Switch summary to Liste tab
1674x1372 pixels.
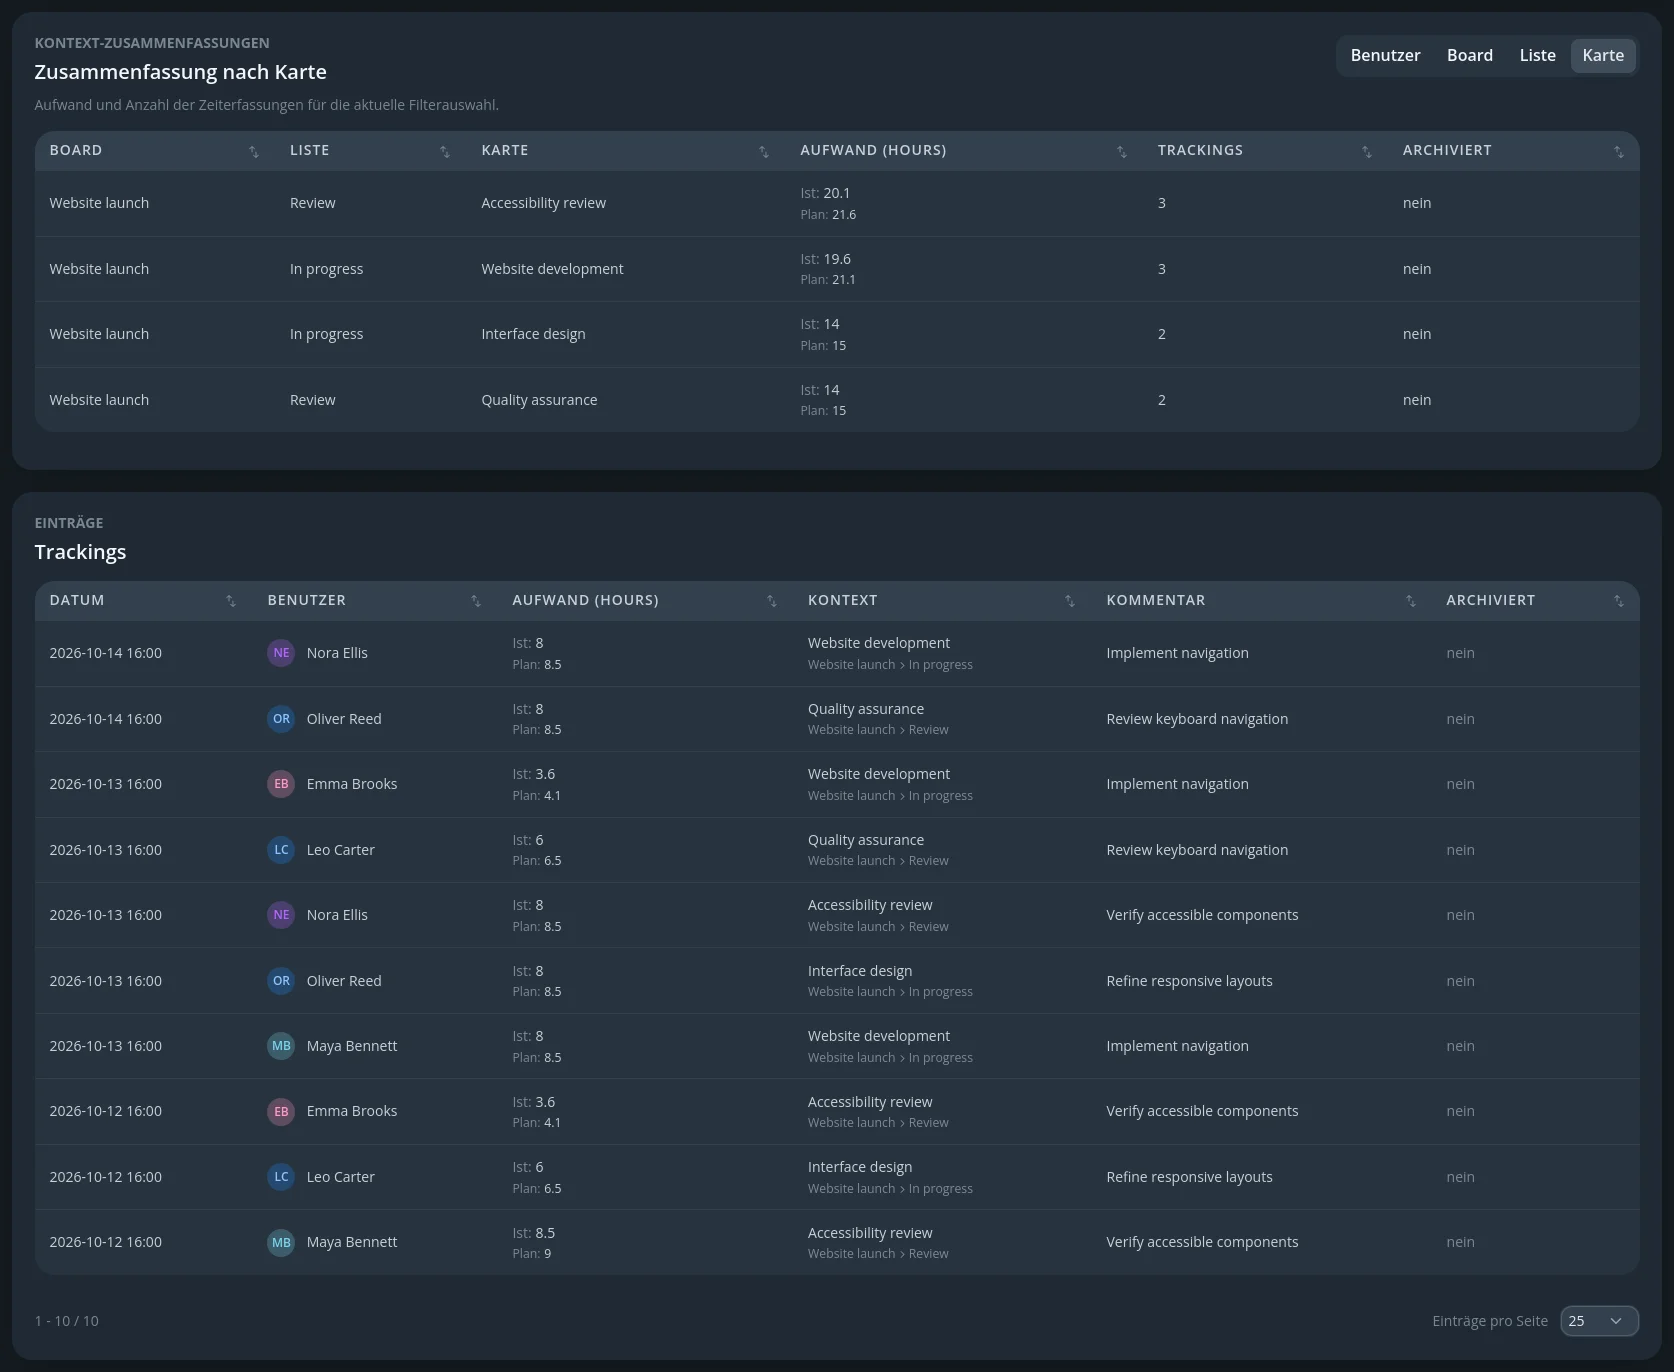pyautogui.click(x=1537, y=56)
